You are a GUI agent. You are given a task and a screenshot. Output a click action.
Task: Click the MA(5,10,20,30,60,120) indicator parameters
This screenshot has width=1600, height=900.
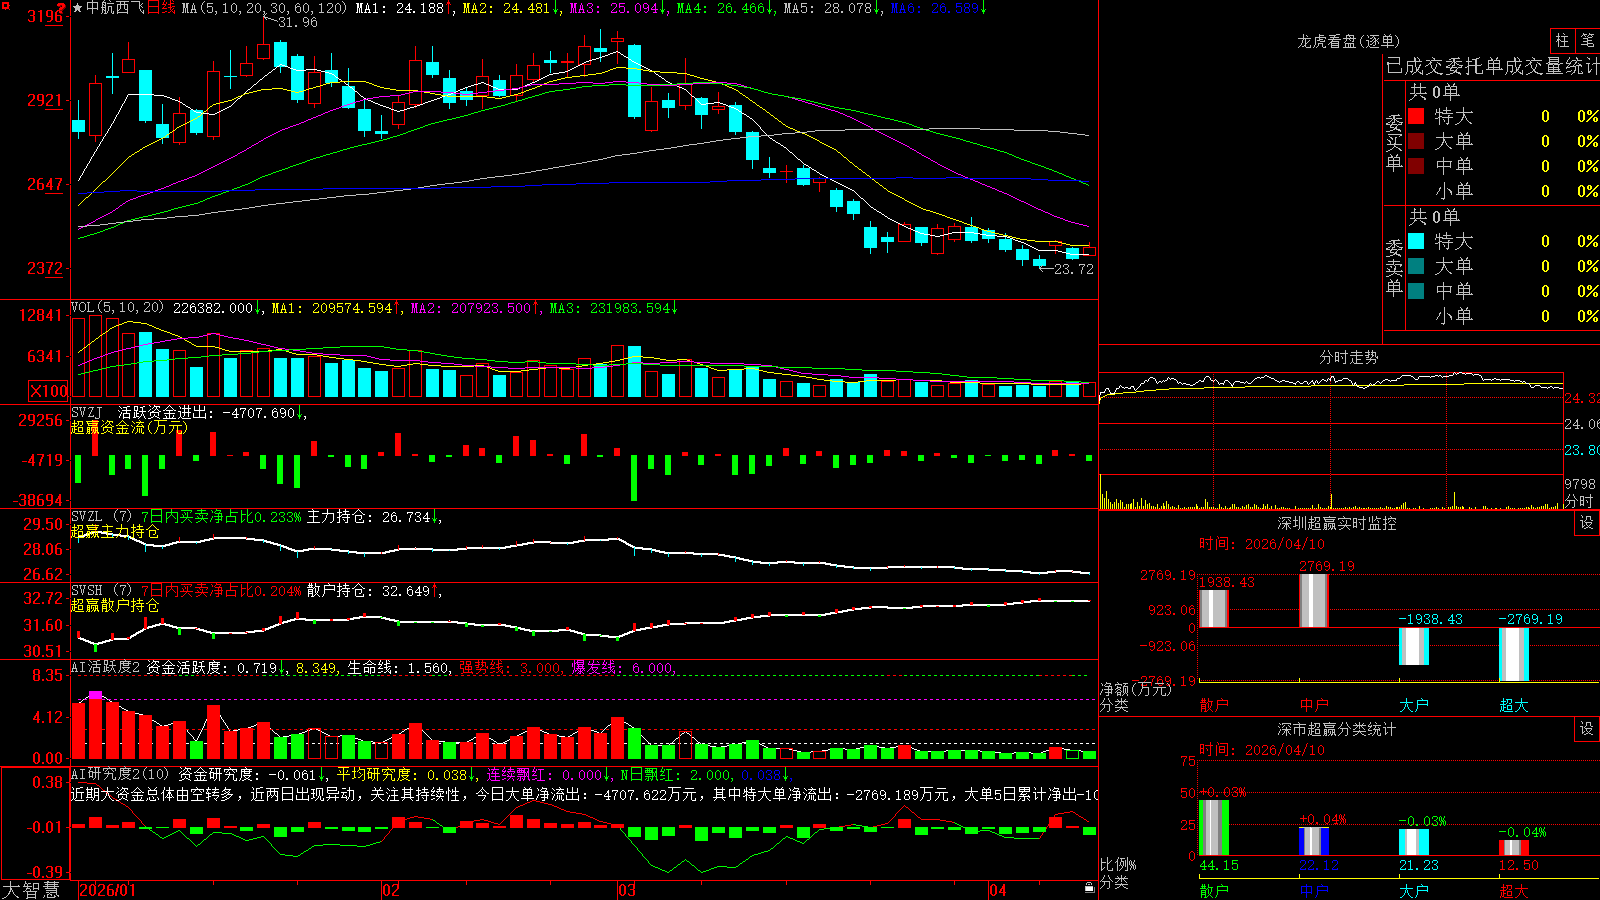pos(264,8)
